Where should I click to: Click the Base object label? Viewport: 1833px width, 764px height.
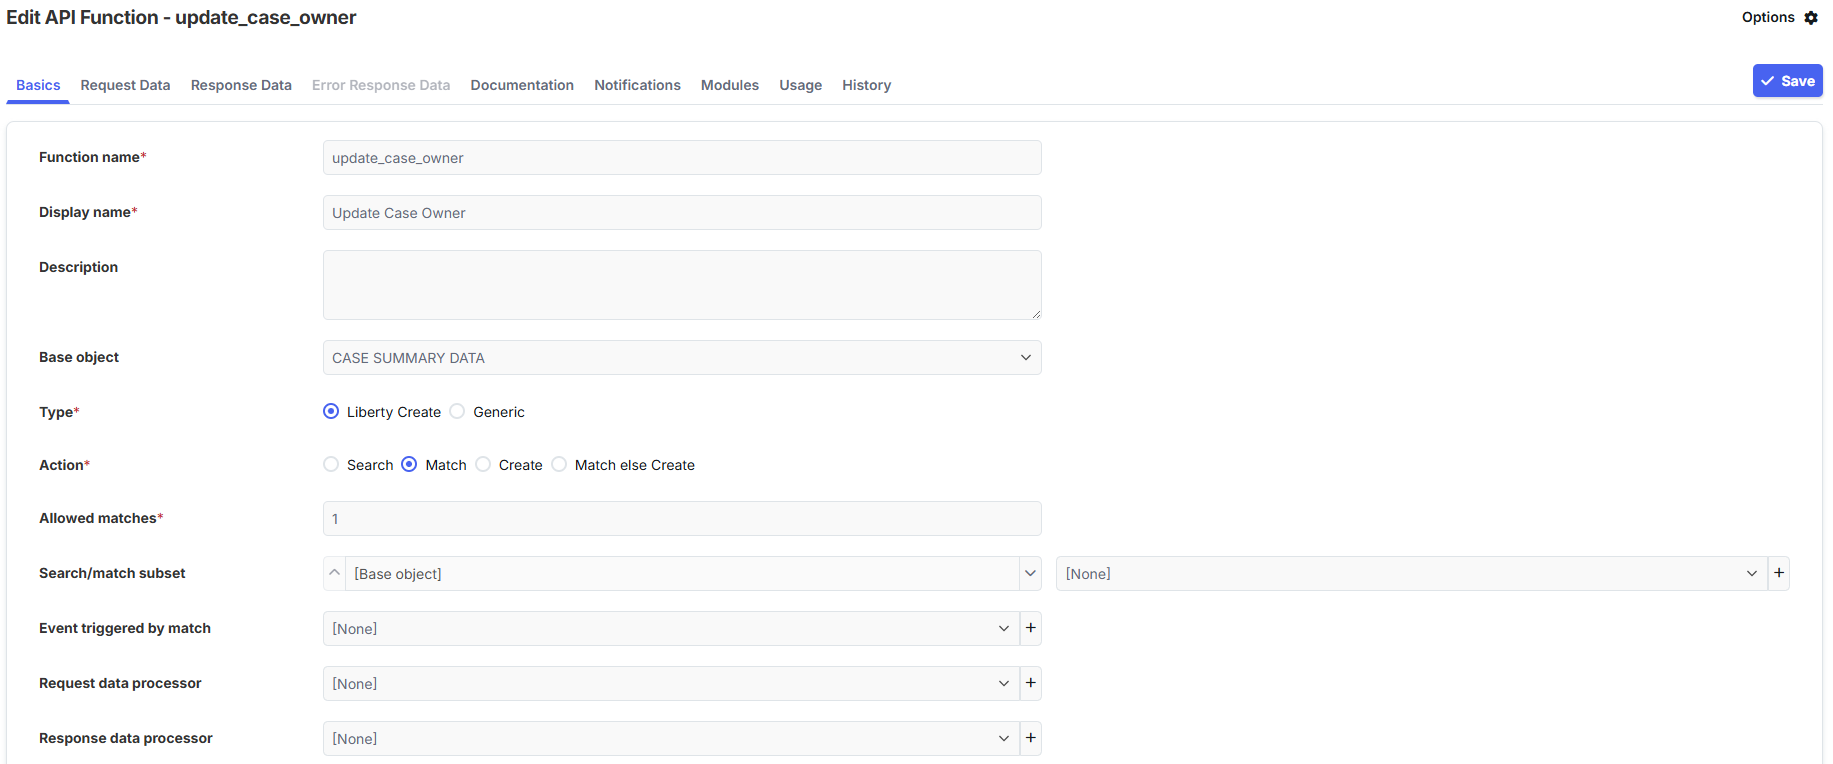79,357
